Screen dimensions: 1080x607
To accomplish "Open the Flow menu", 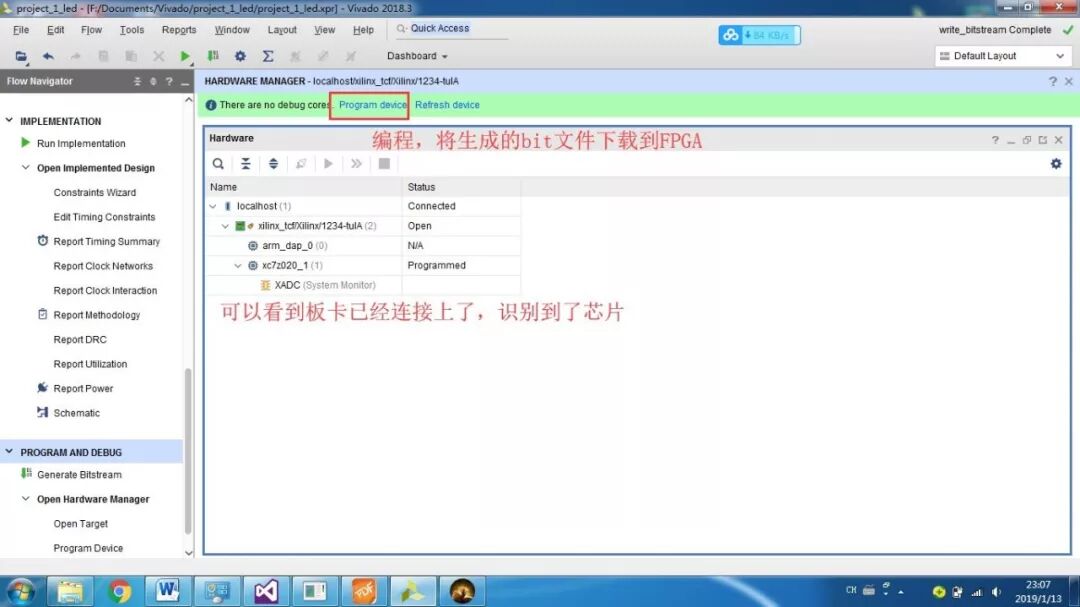I will 92,30.
